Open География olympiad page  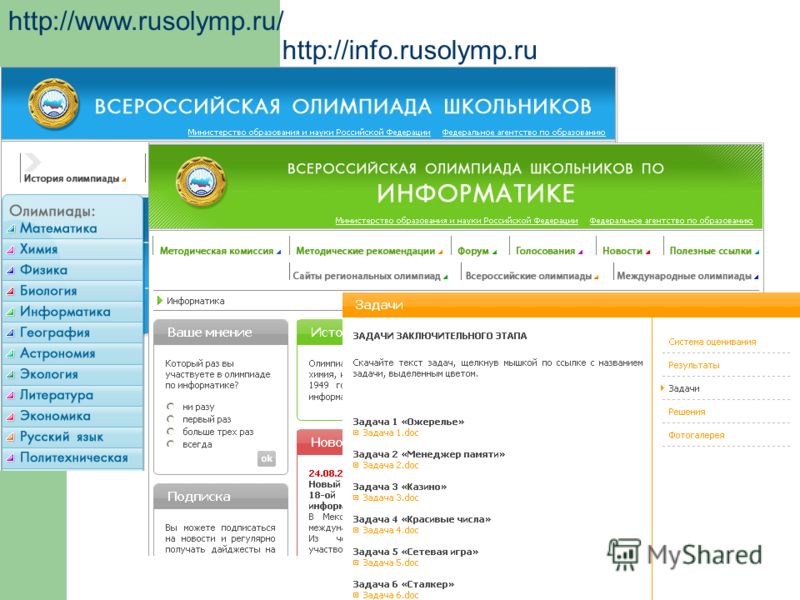[55, 333]
